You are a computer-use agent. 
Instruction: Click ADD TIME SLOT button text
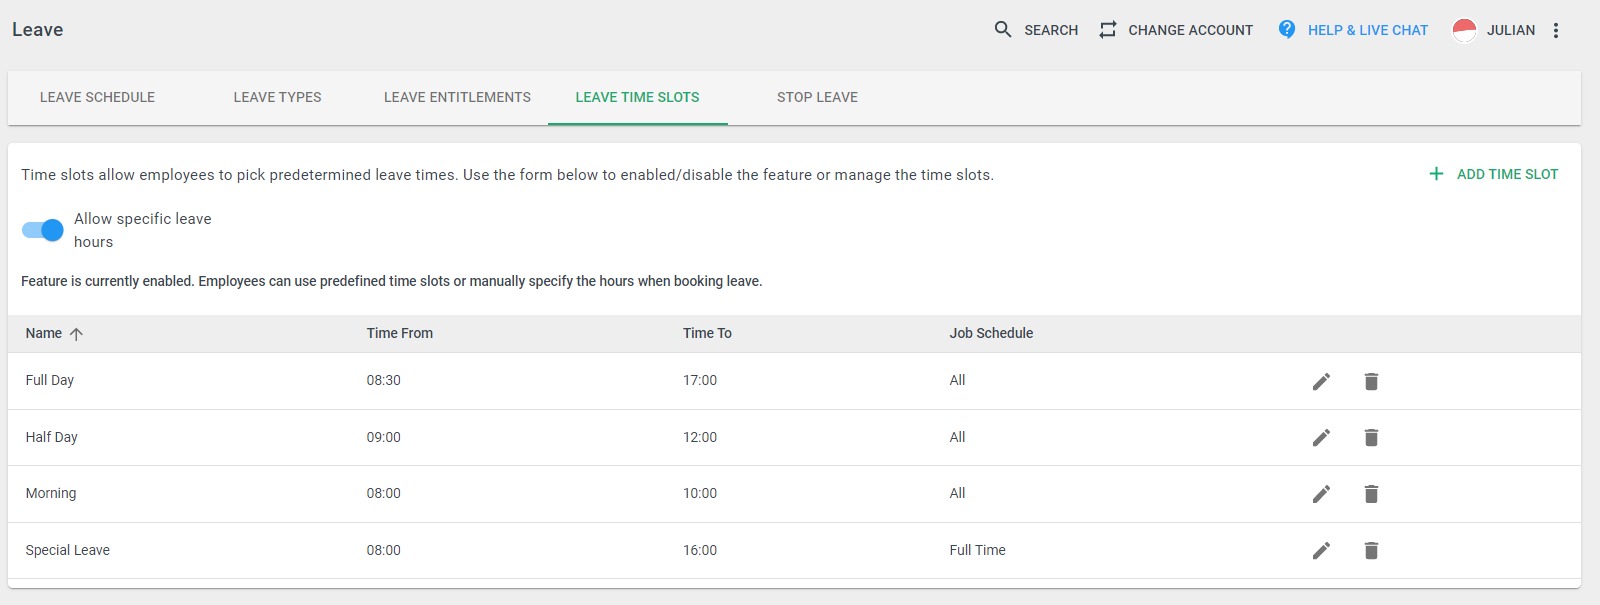coord(1507,174)
